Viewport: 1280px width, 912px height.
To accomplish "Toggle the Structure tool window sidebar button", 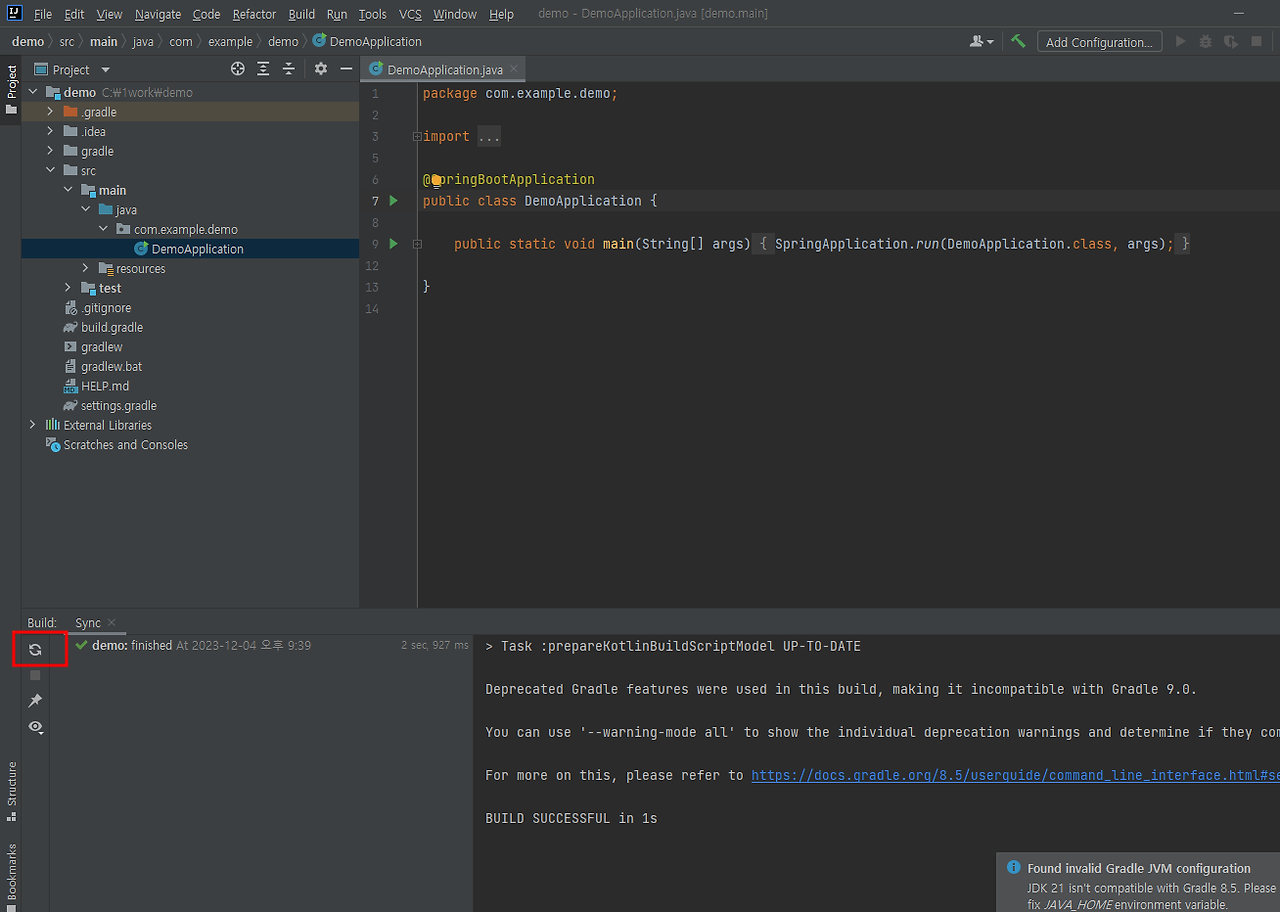I will click(12, 790).
